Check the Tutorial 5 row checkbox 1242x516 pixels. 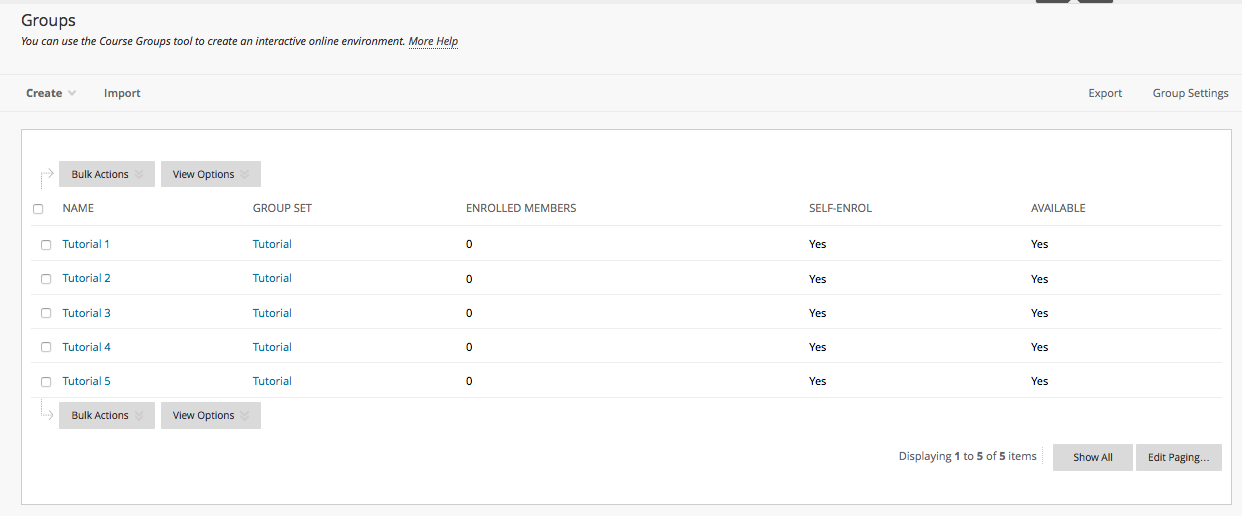pyautogui.click(x=46, y=382)
